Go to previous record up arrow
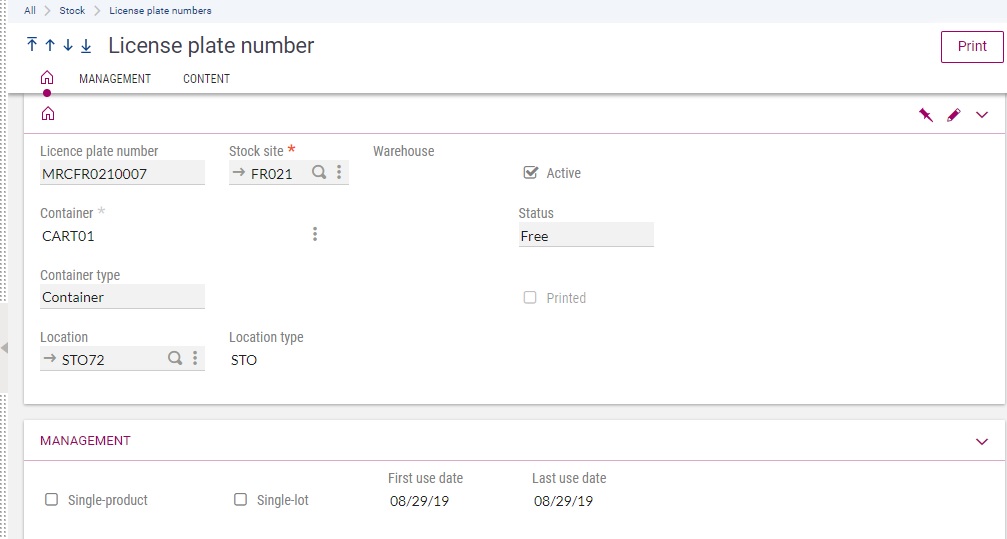Viewport: 1007px width, 539px height. tap(50, 46)
